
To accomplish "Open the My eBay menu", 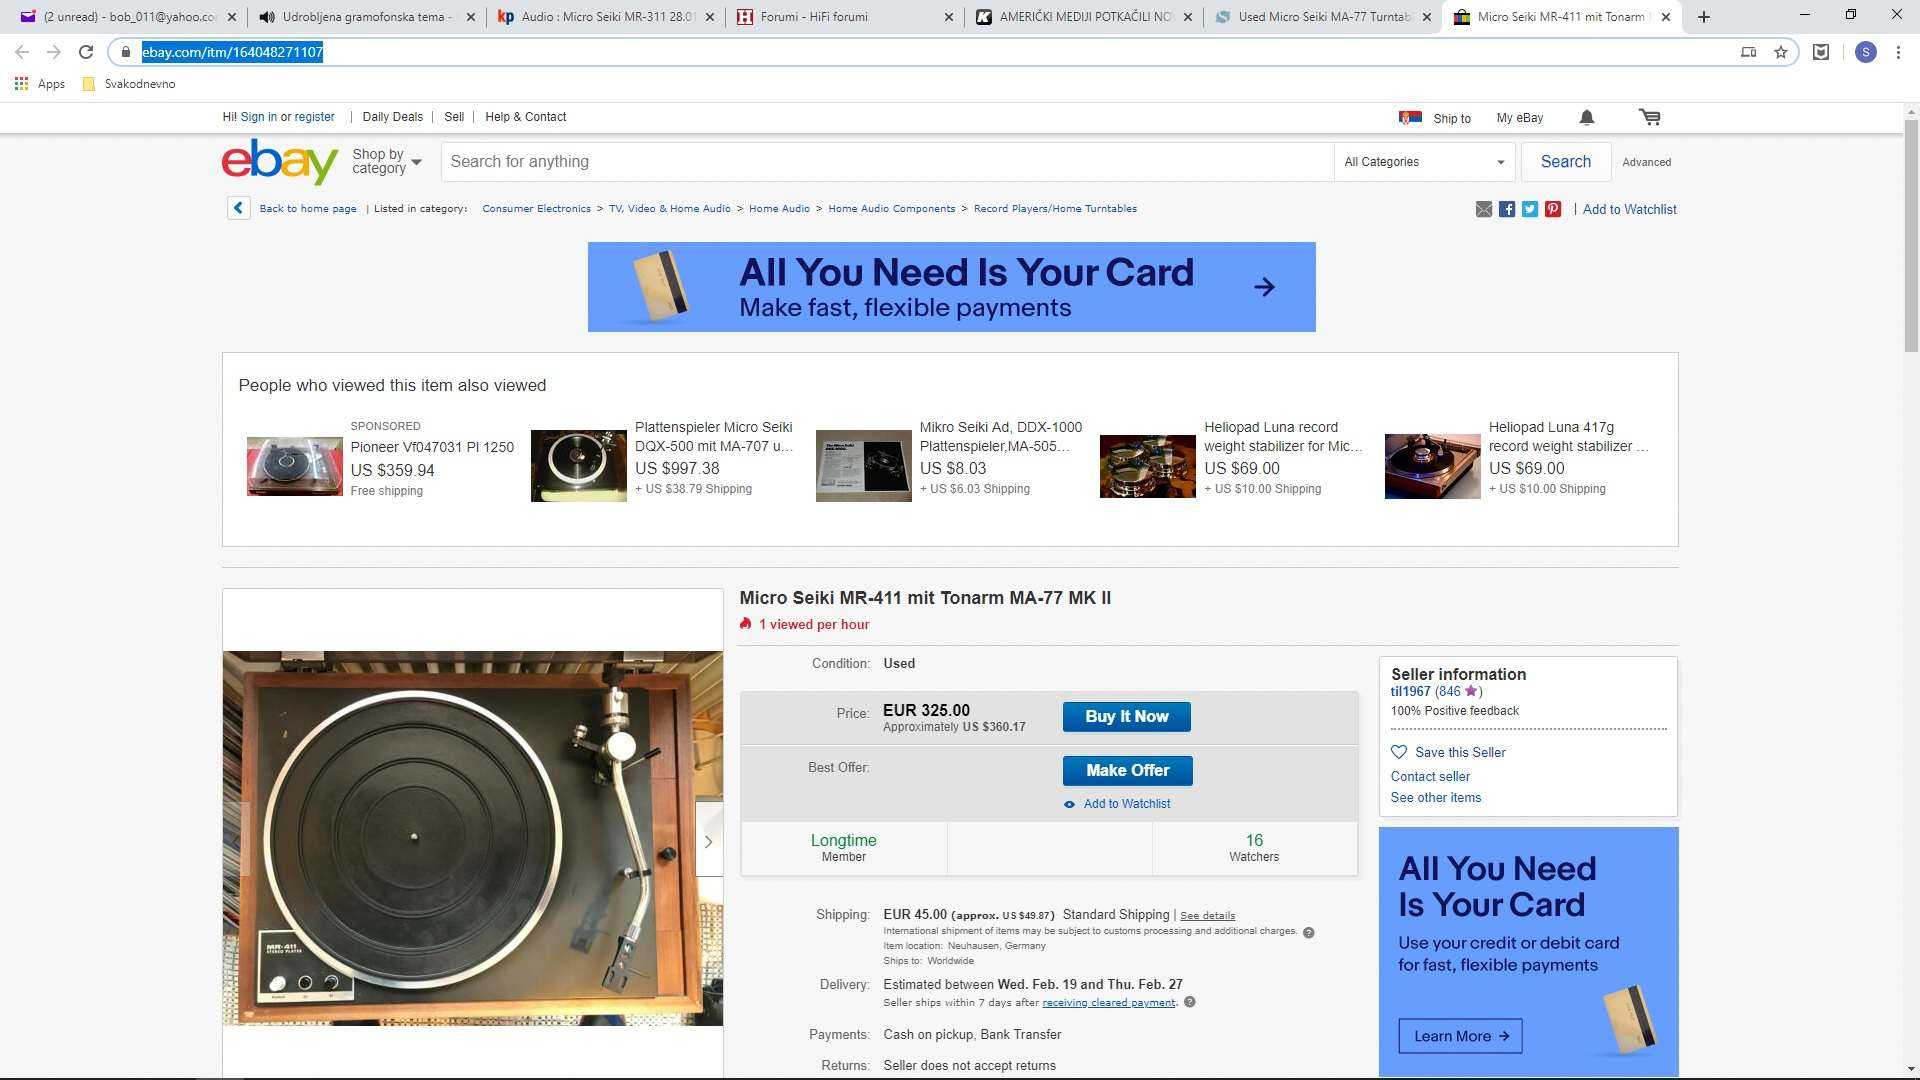I will tap(1519, 118).
